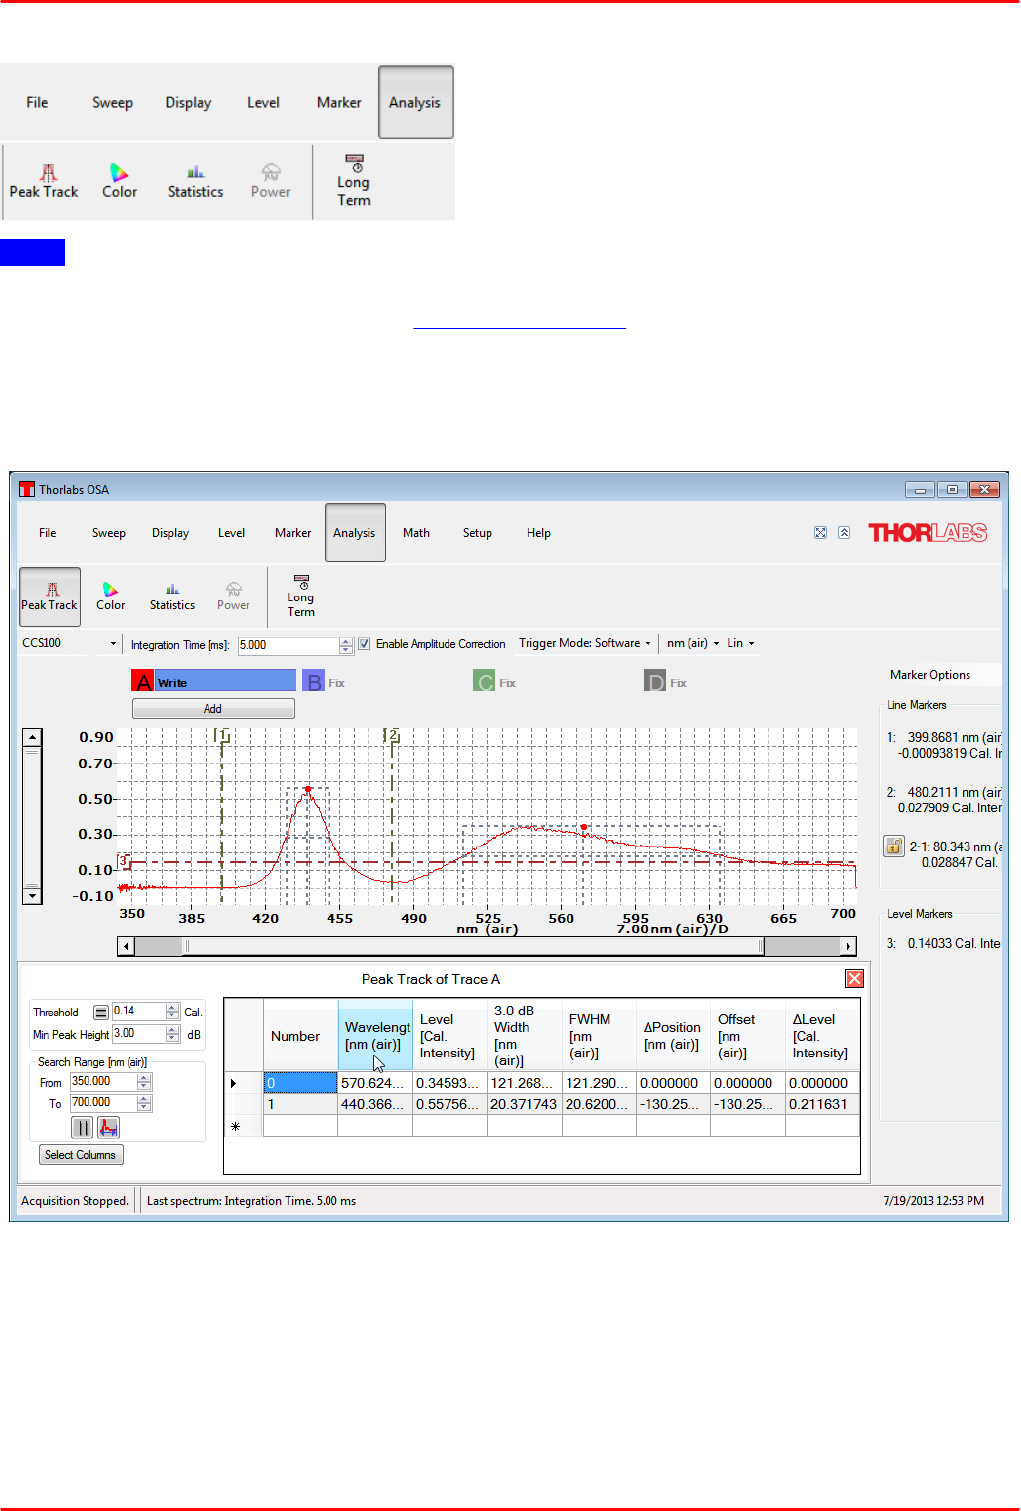The width and height of the screenshot is (1021, 1511).
Task: Select trace D's gray swatch
Action: [655, 682]
